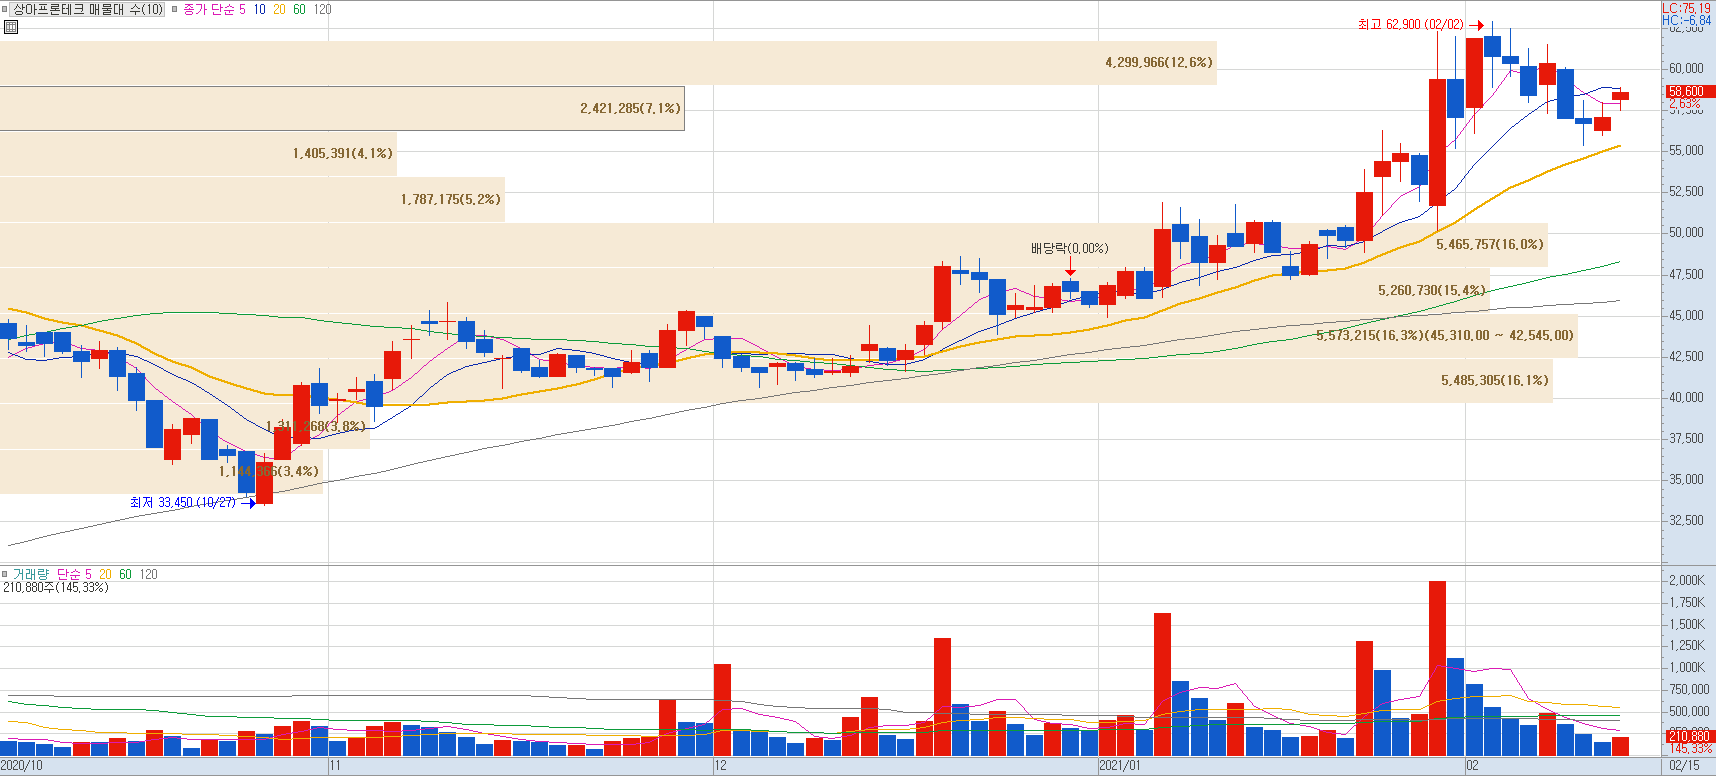Click the 거래량 volume indicator label

30,574
